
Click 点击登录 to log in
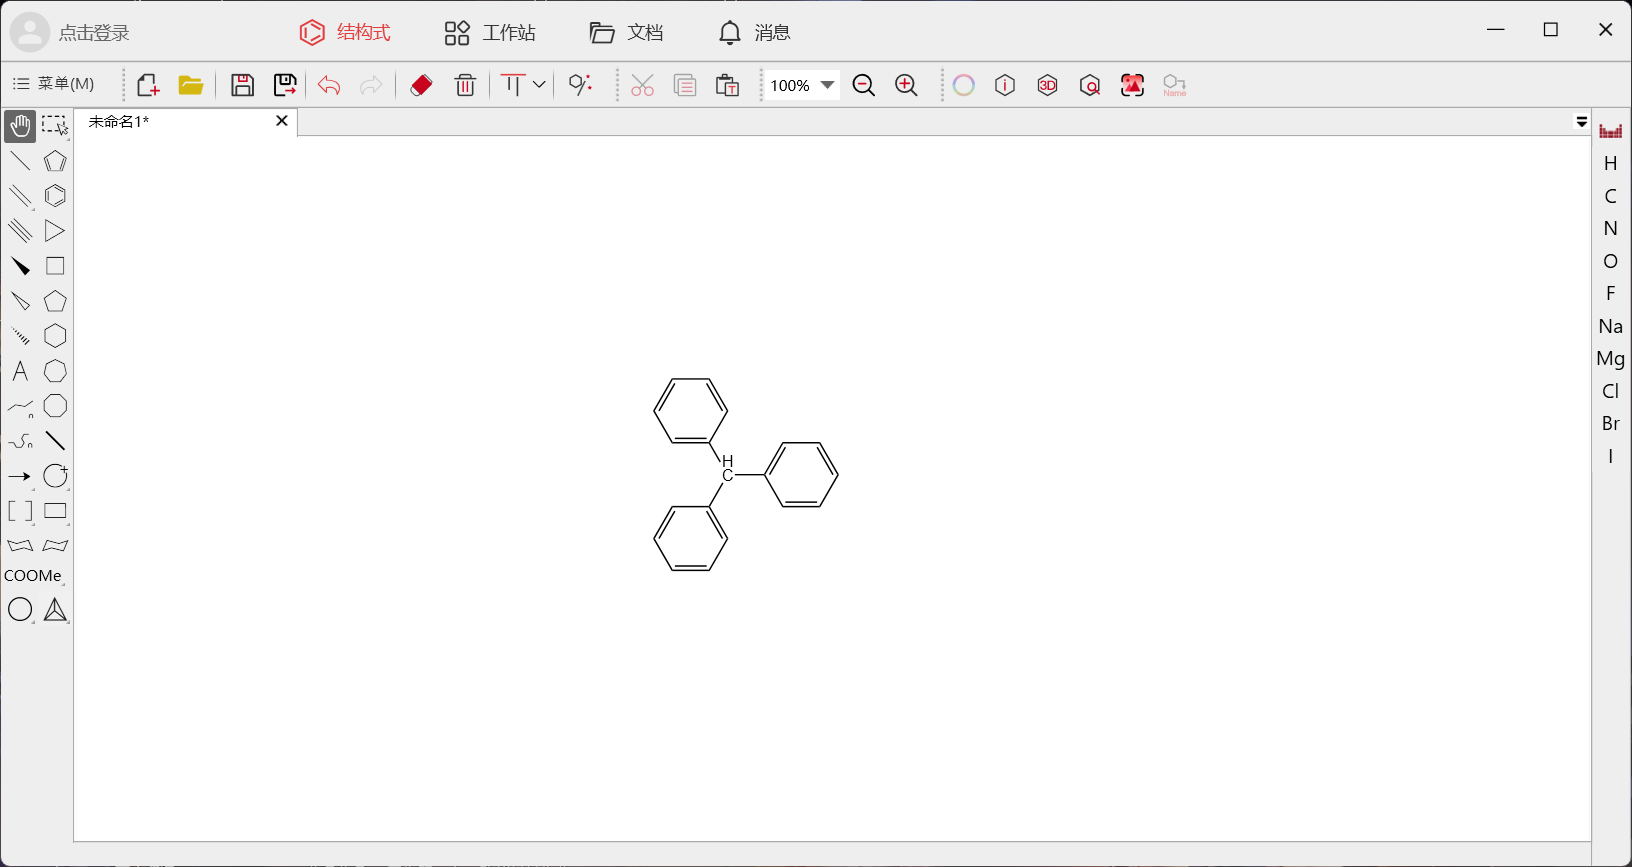[95, 33]
